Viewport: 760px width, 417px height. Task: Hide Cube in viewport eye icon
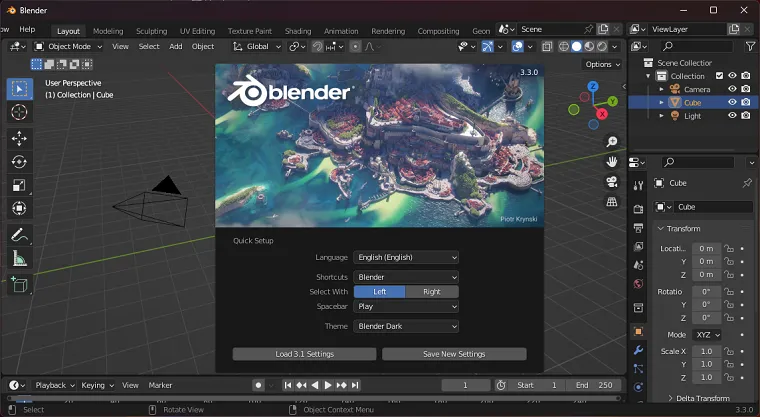pos(732,102)
